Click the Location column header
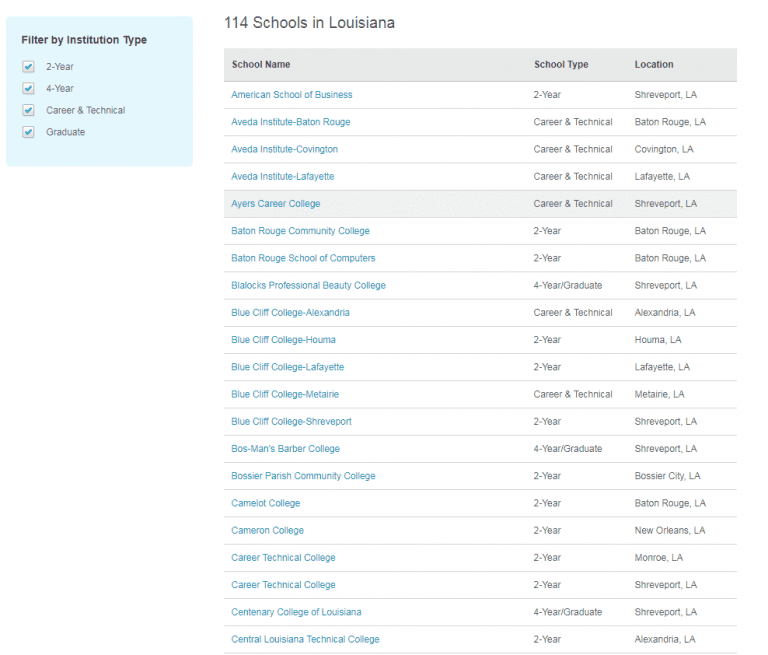Screen dimensions: 768x655 654,65
